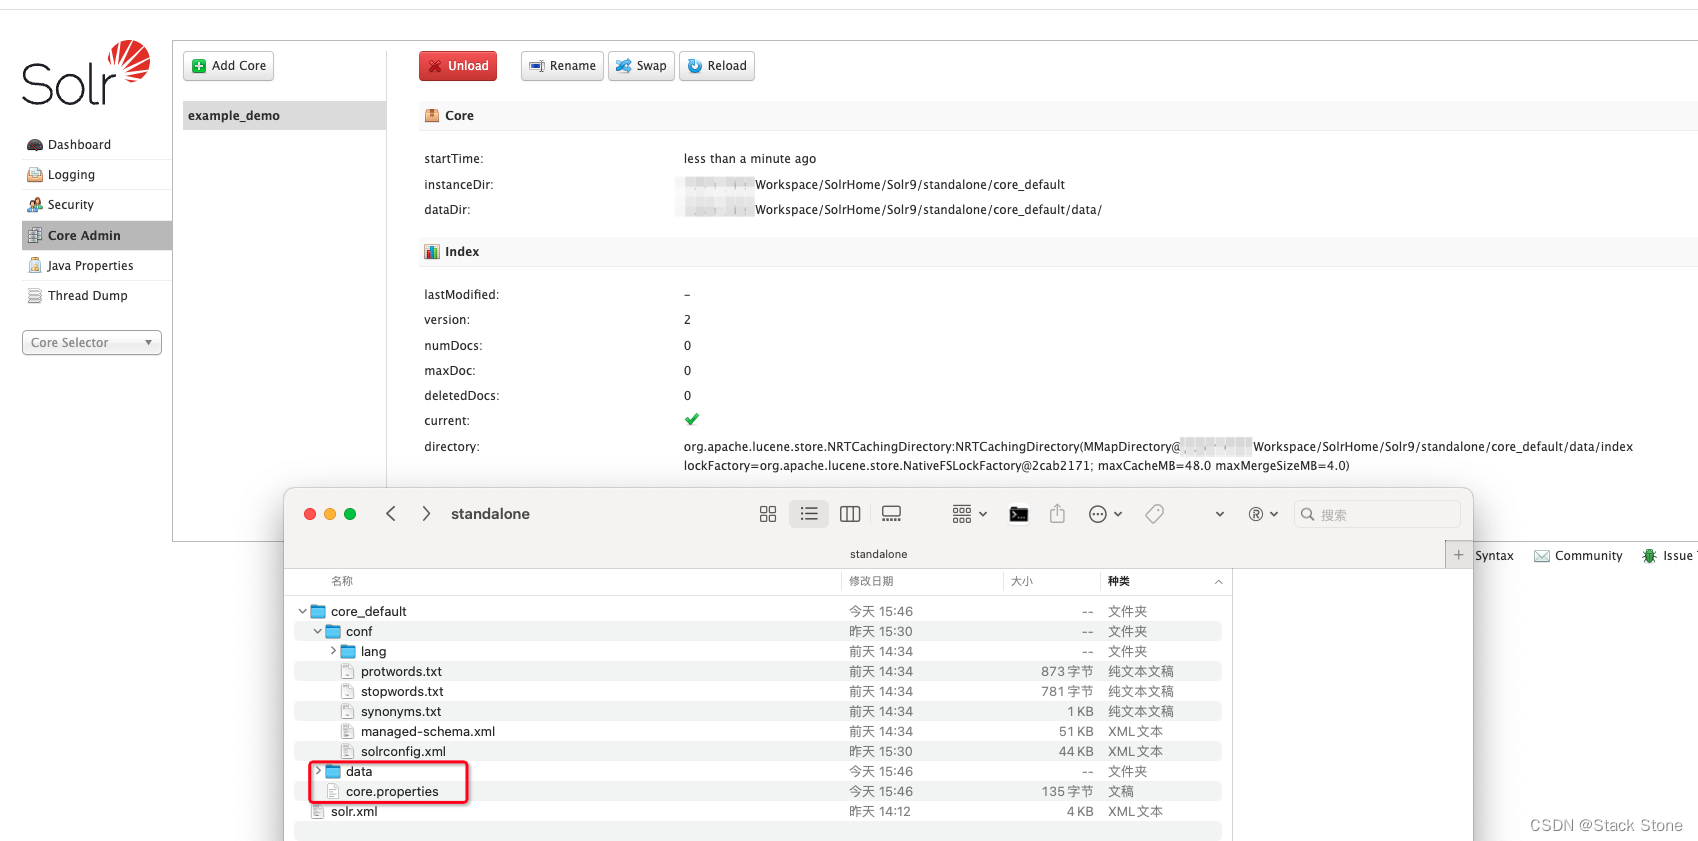Switch Finder to list view
This screenshot has height=841, width=1698.
point(809,514)
